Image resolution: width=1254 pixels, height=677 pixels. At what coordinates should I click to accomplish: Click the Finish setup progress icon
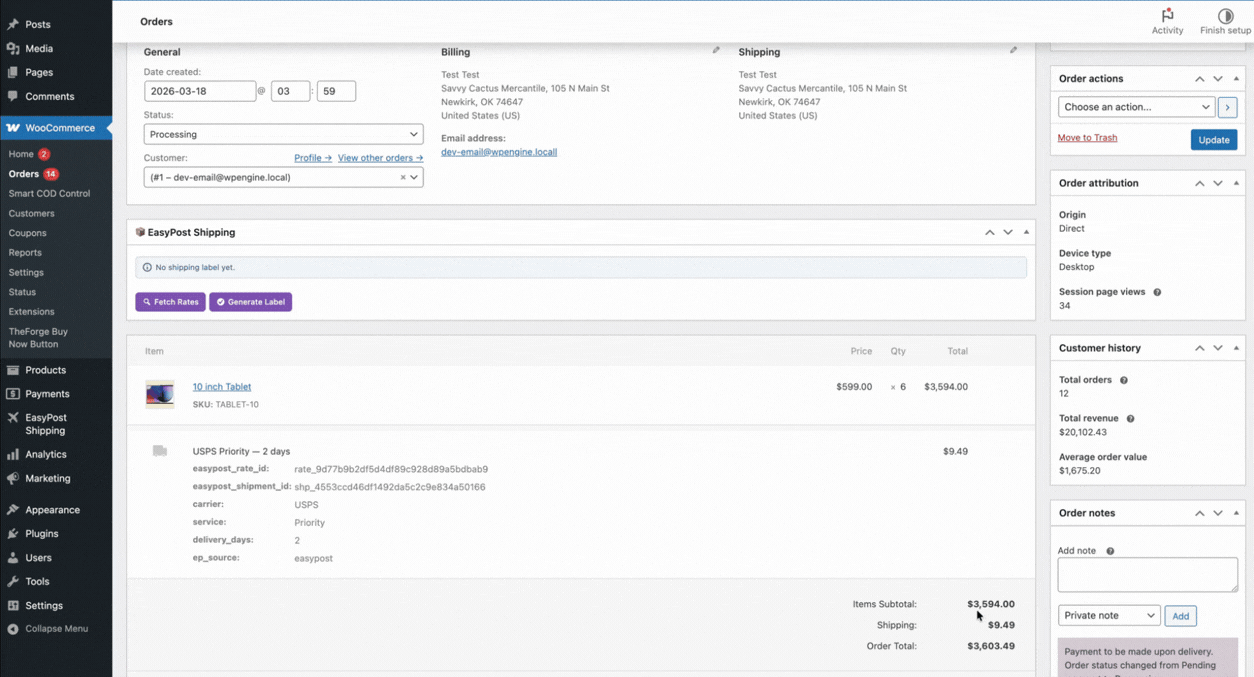pos(1225,14)
